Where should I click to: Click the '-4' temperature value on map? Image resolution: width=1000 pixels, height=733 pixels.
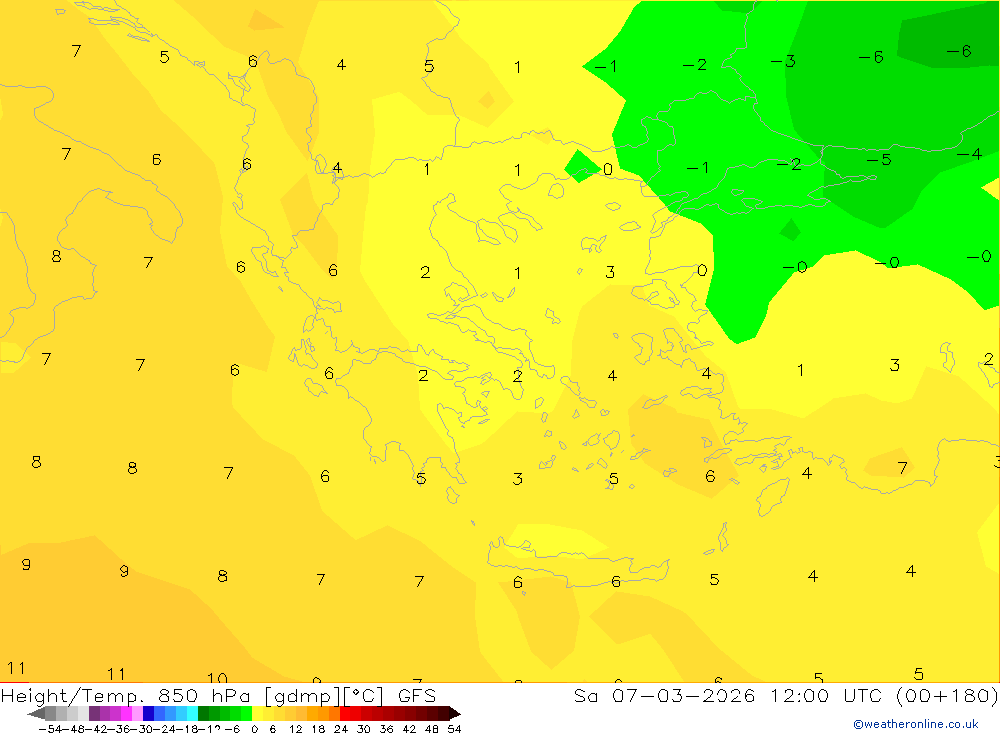(969, 154)
